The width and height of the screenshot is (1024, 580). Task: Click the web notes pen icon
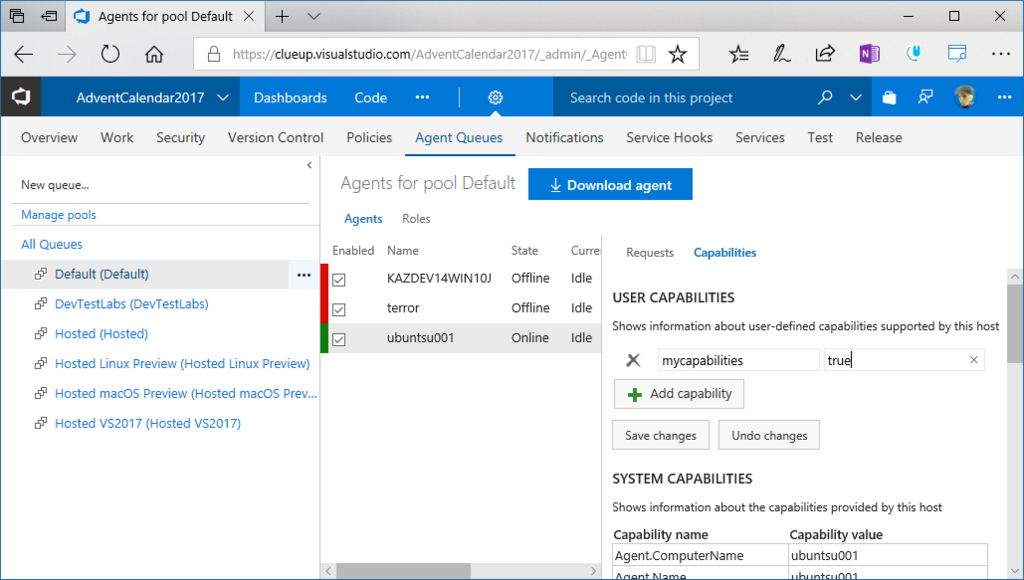click(782, 54)
